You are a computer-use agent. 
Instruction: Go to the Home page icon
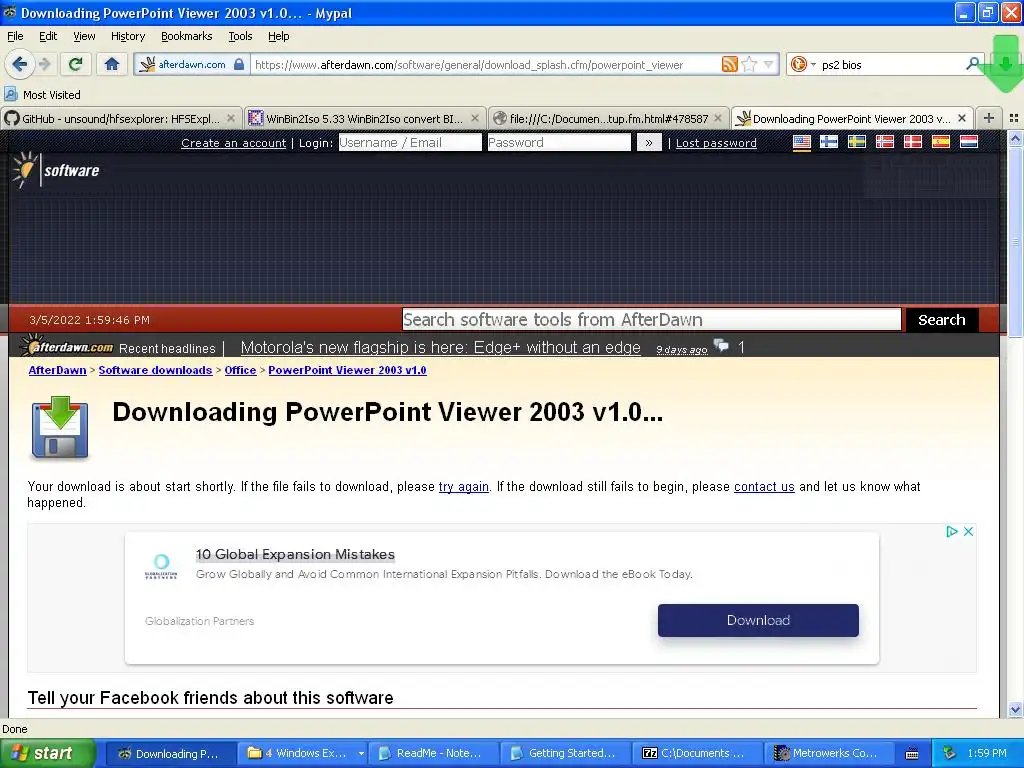point(112,64)
